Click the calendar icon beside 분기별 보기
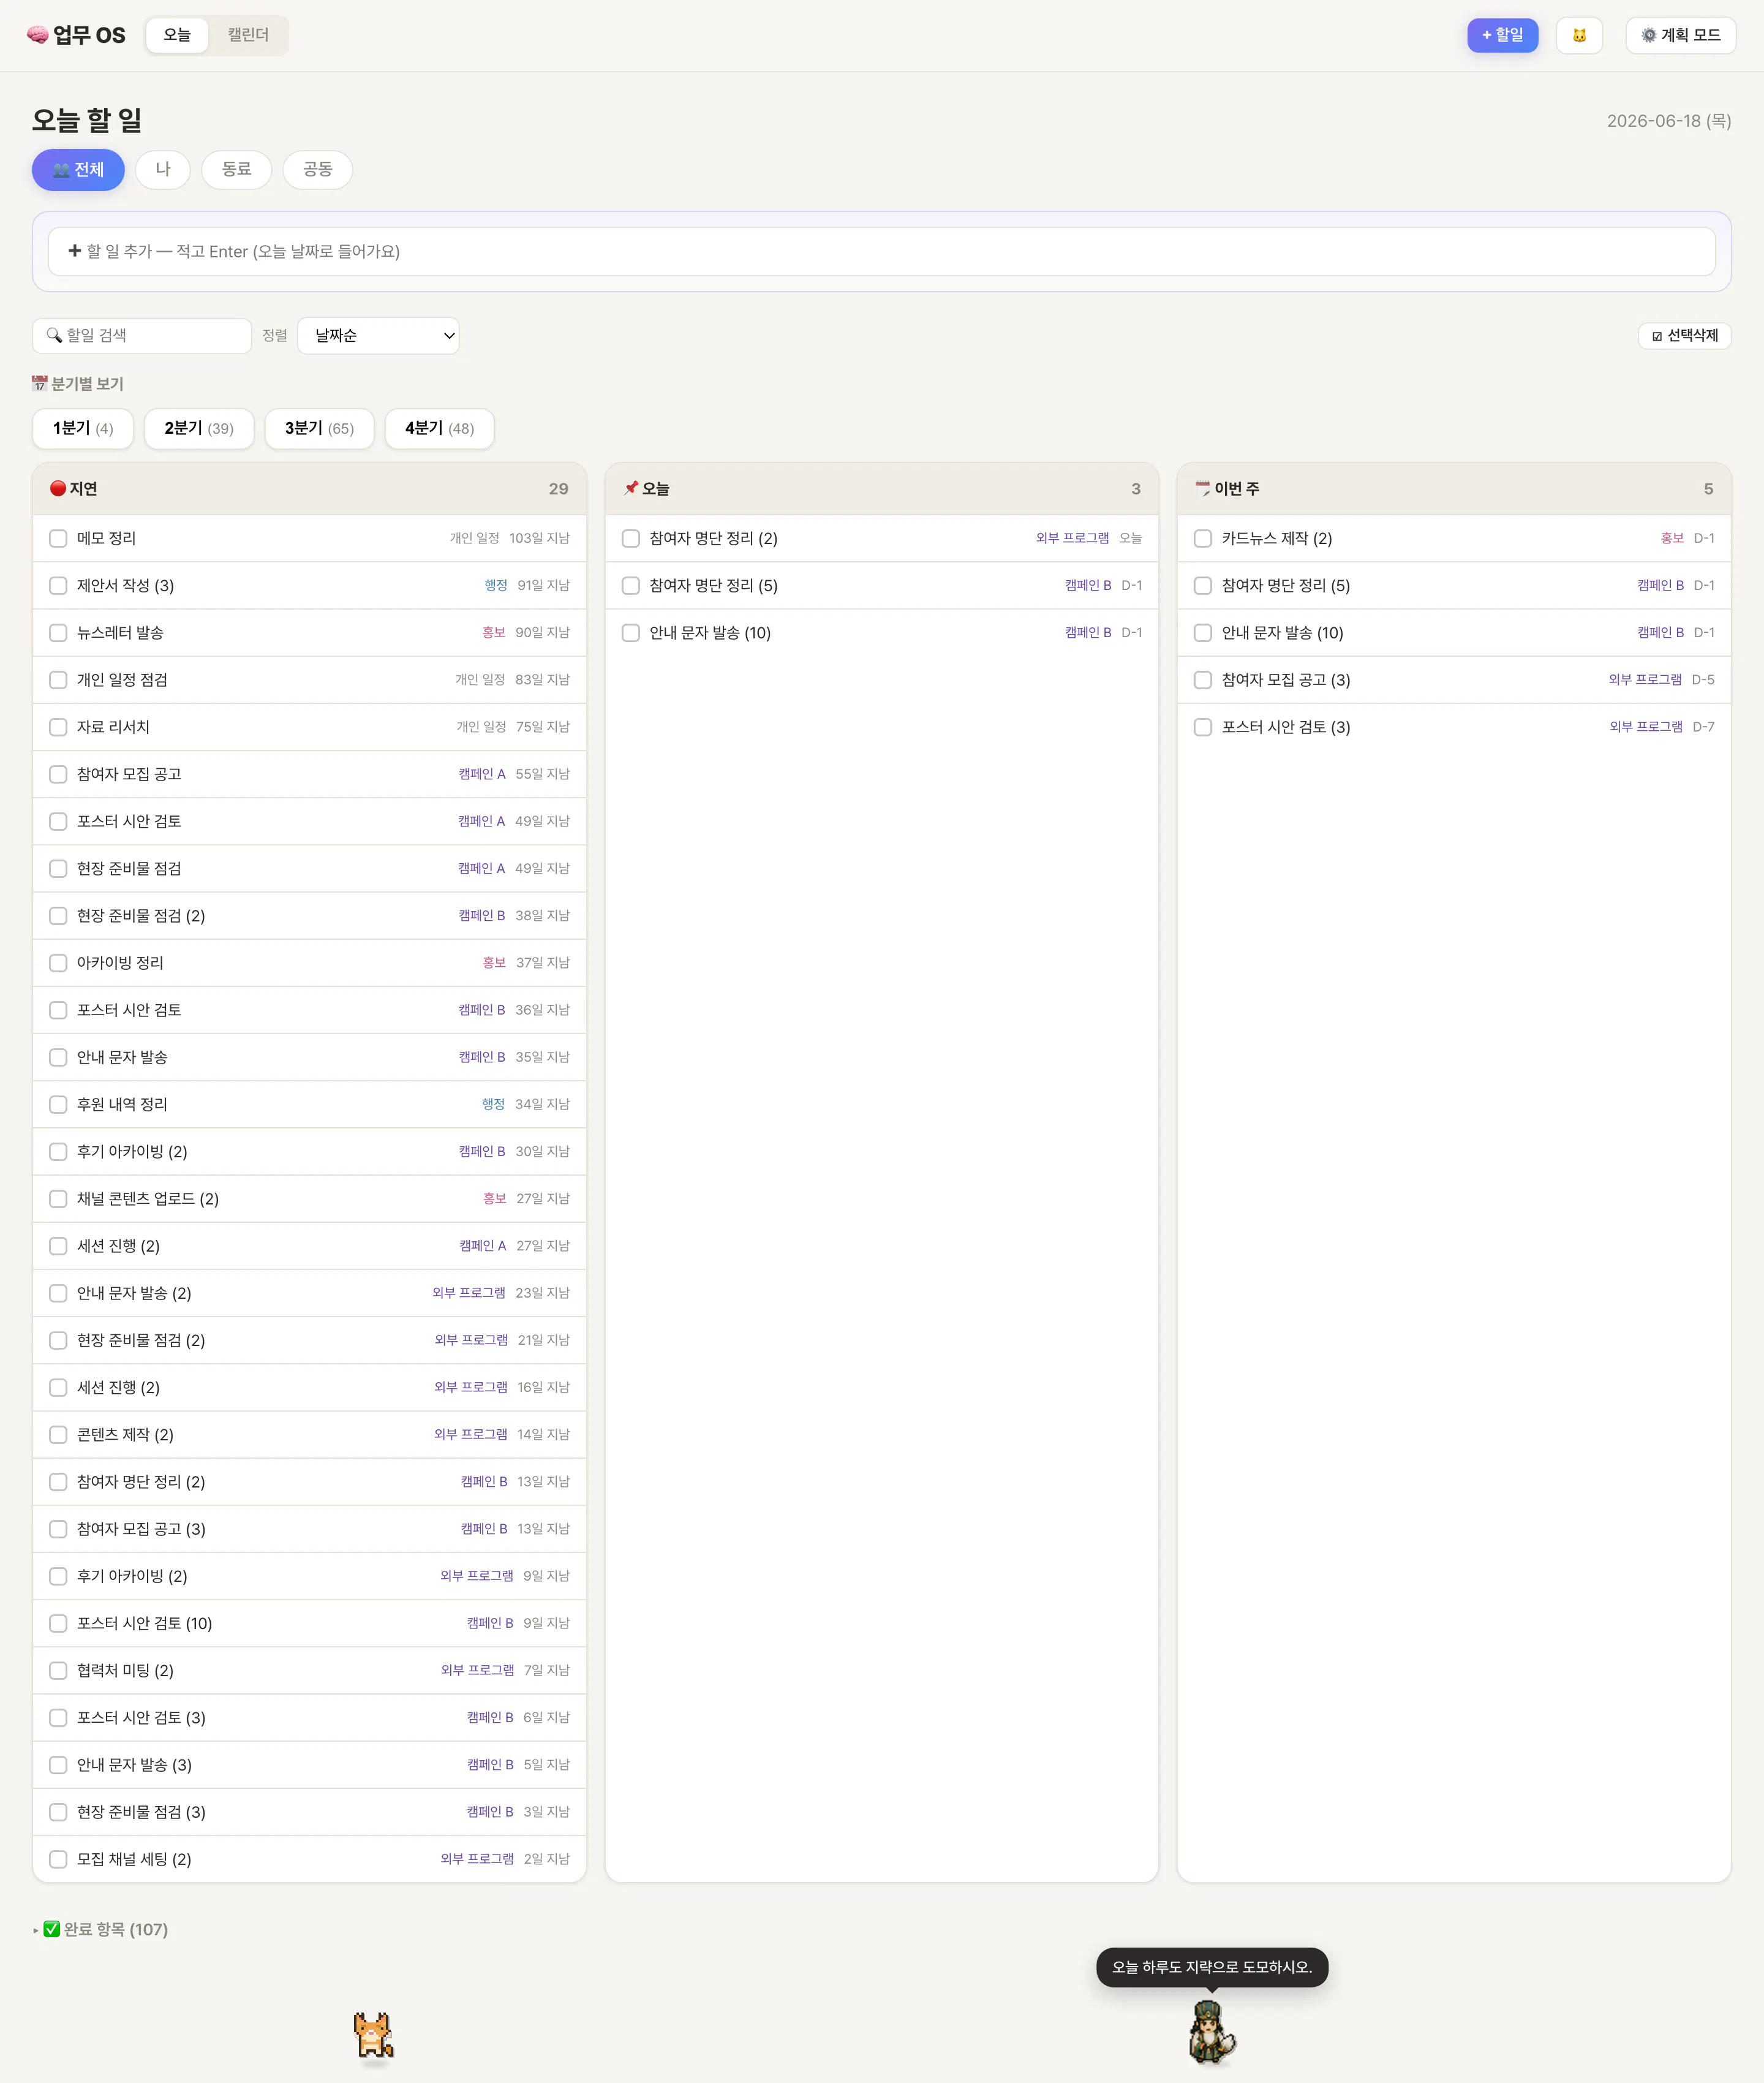 pyautogui.click(x=40, y=383)
